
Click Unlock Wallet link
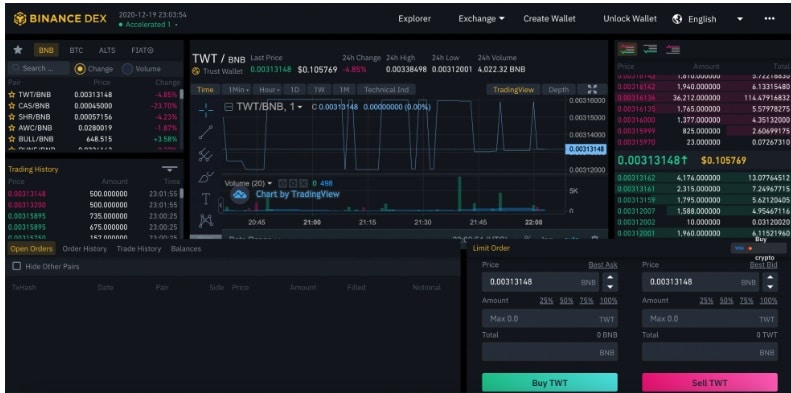click(630, 19)
